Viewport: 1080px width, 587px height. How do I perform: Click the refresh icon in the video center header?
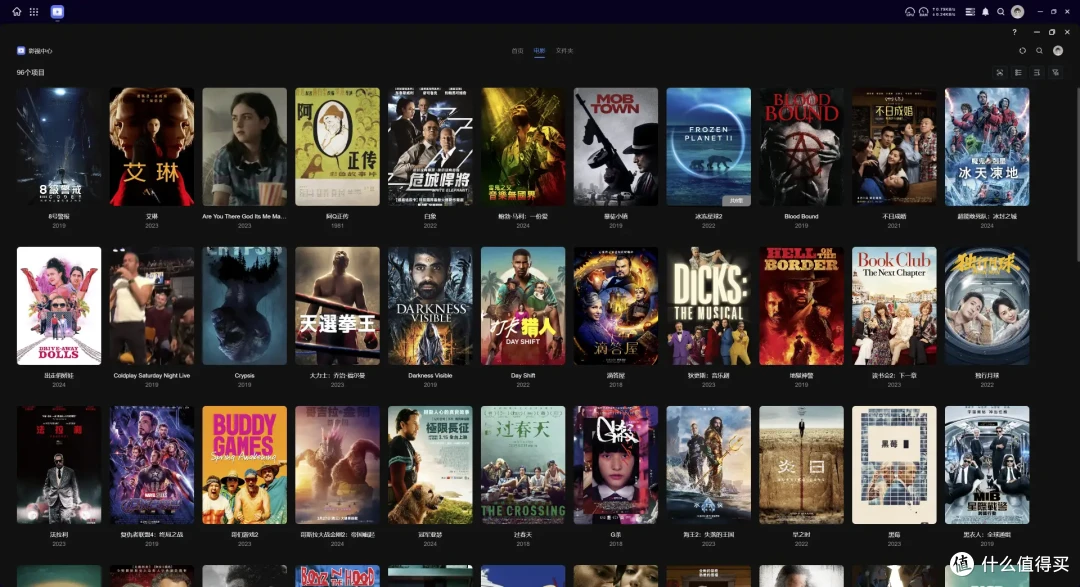click(x=1023, y=50)
